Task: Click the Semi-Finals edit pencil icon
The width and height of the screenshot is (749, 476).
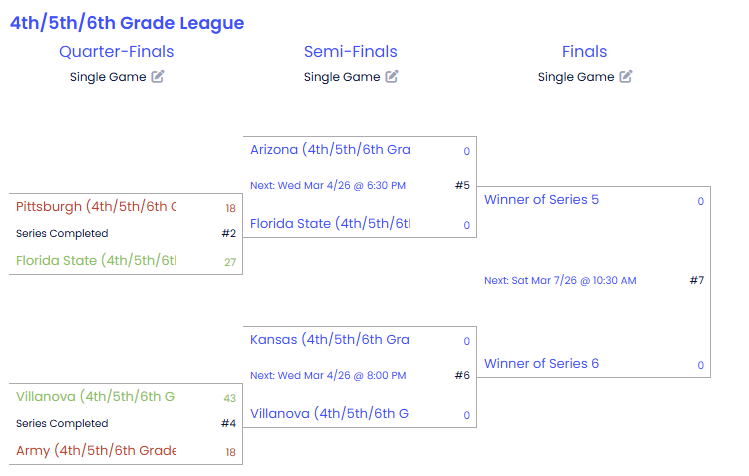Action: [392, 77]
